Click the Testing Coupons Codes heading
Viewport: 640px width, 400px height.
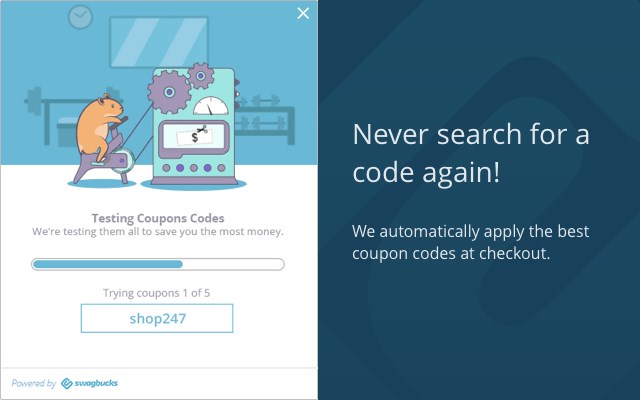pos(158,218)
